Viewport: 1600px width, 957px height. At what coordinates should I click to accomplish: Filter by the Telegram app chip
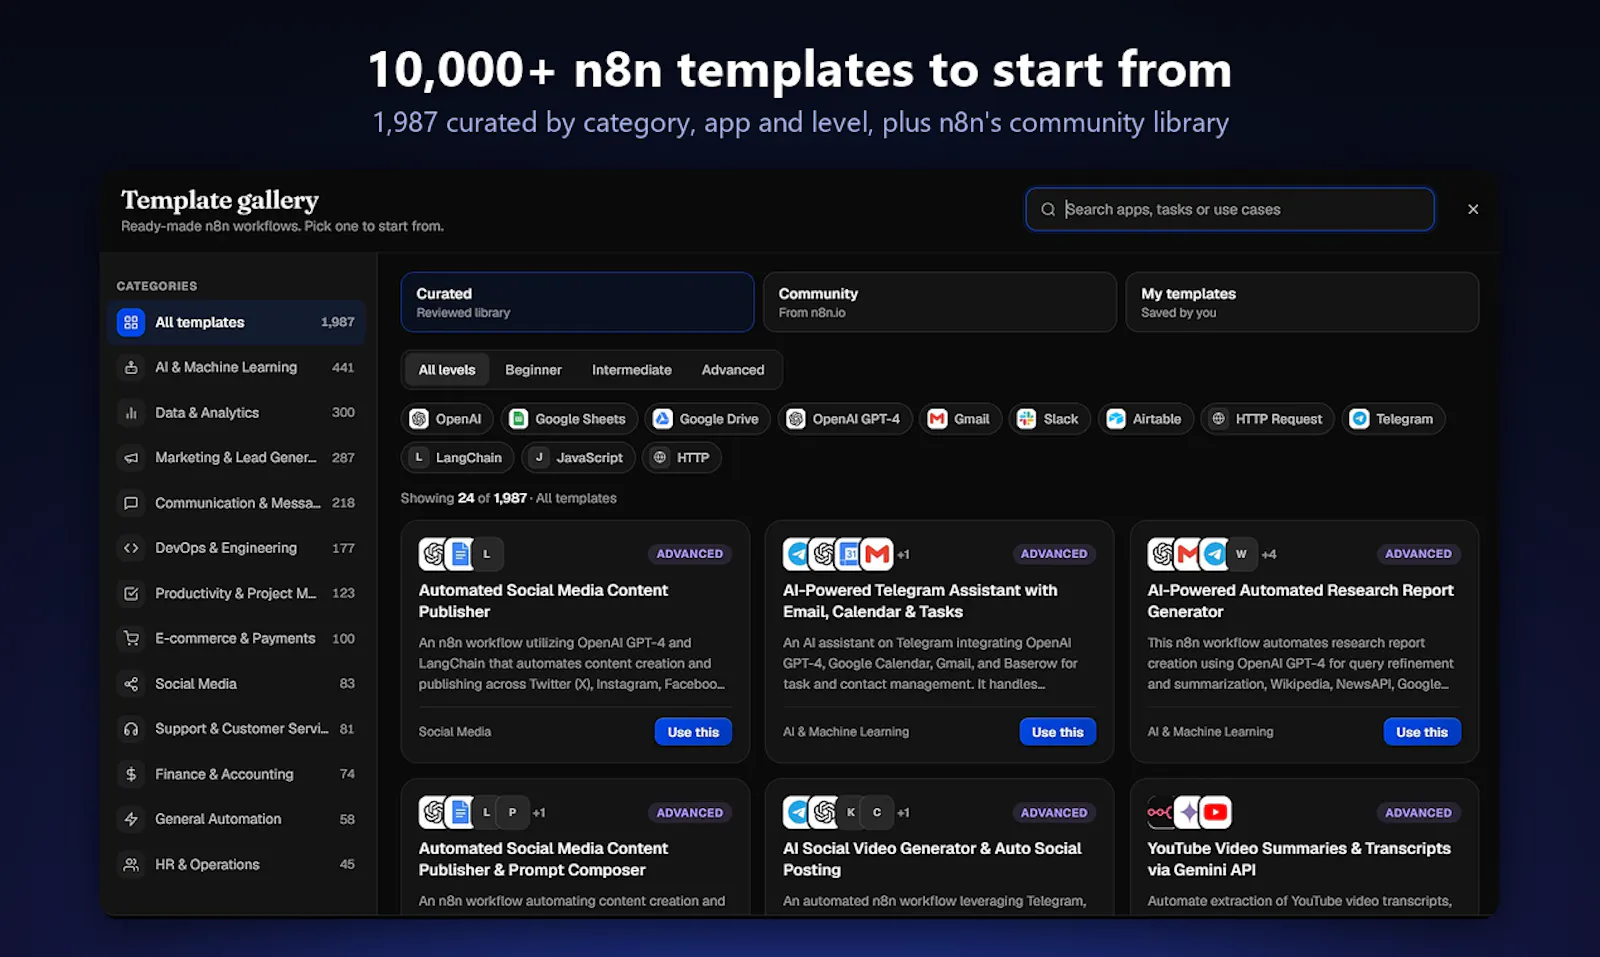pyautogui.click(x=1393, y=419)
